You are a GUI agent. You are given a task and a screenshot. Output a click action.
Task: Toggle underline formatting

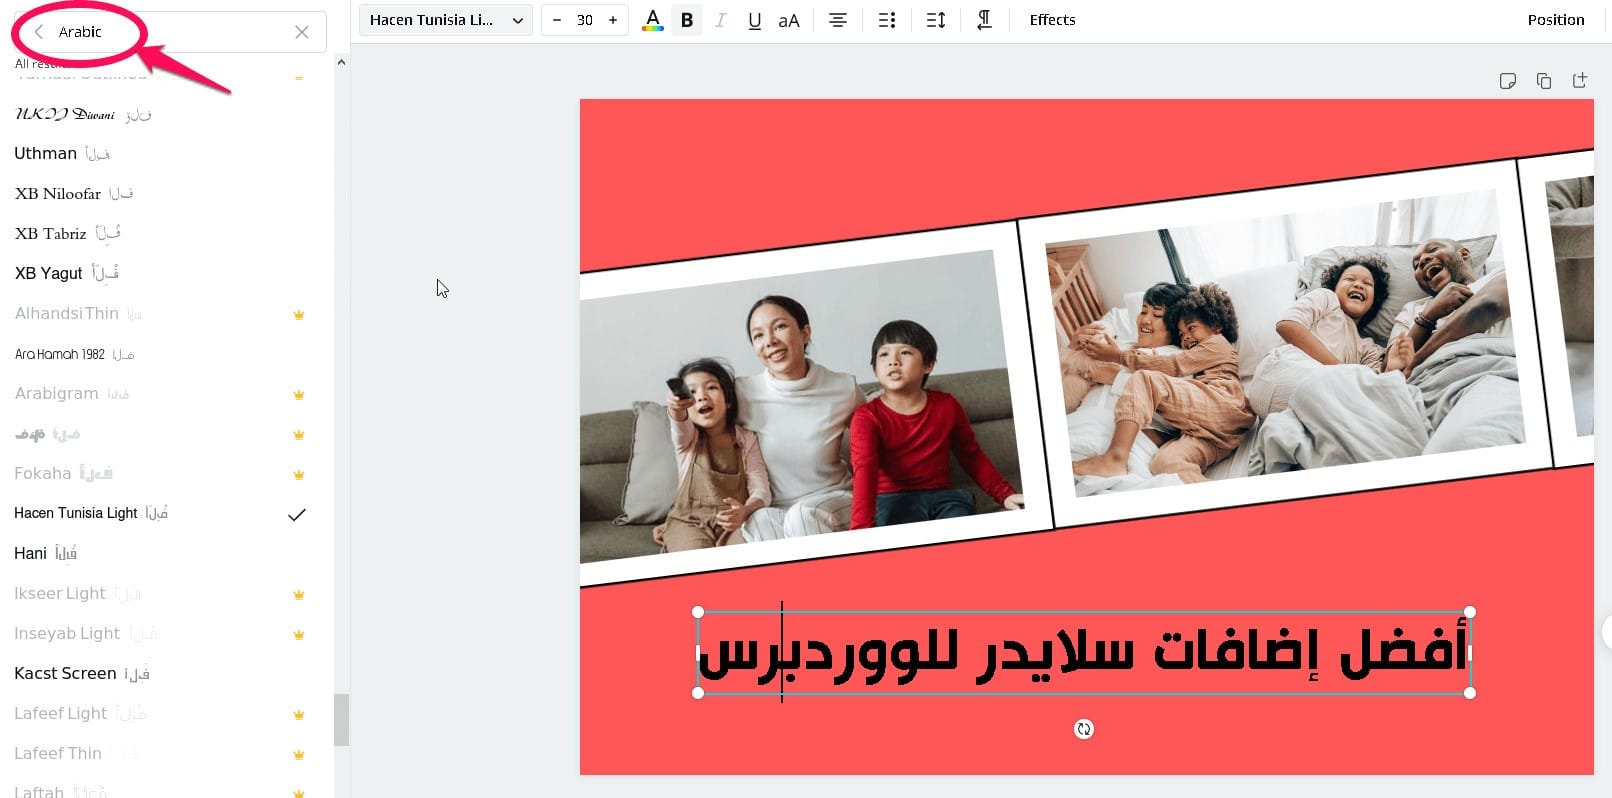tap(754, 20)
